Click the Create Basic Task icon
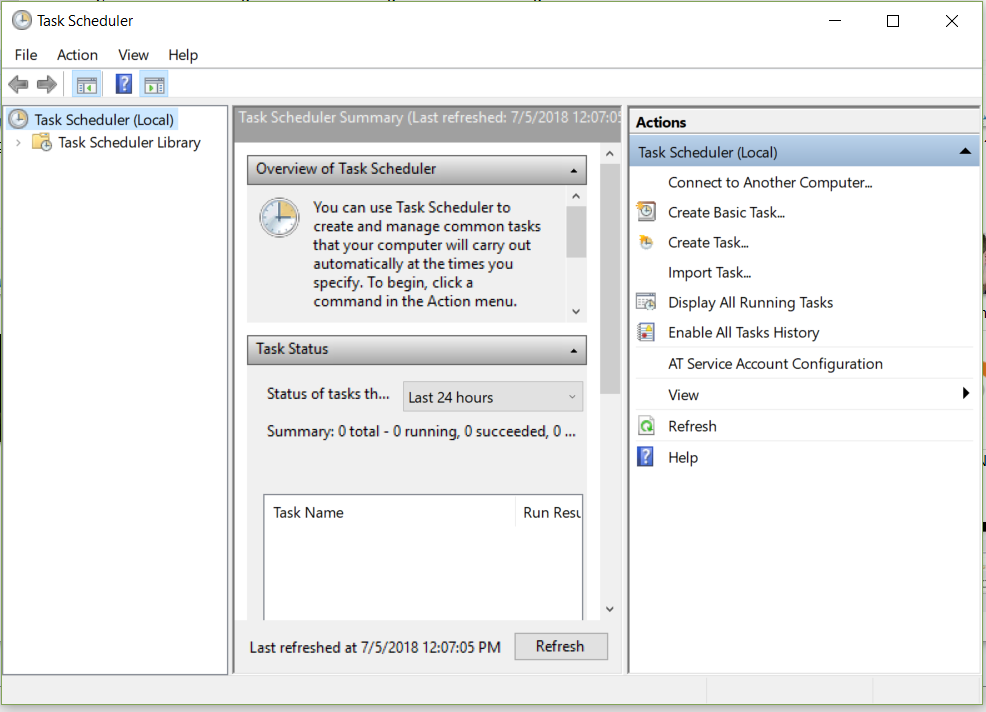The width and height of the screenshot is (986, 712). tap(646, 212)
